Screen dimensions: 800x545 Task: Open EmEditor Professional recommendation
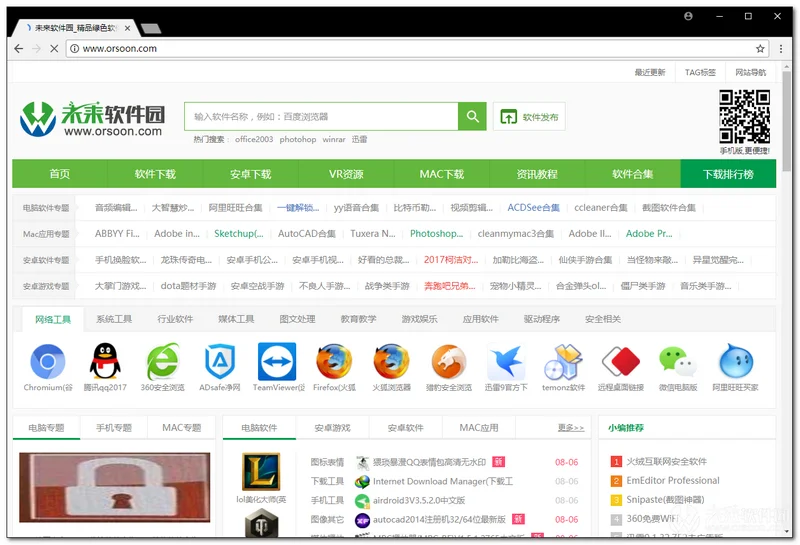click(673, 481)
